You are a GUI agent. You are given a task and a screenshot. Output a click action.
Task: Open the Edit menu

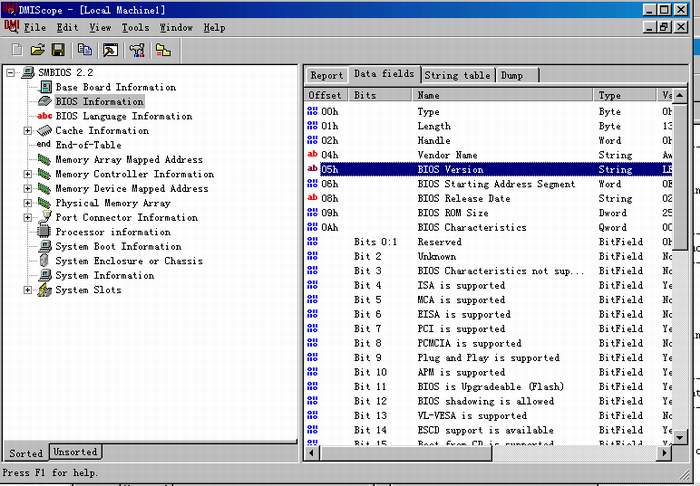pyautogui.click(x=67, y=28)
